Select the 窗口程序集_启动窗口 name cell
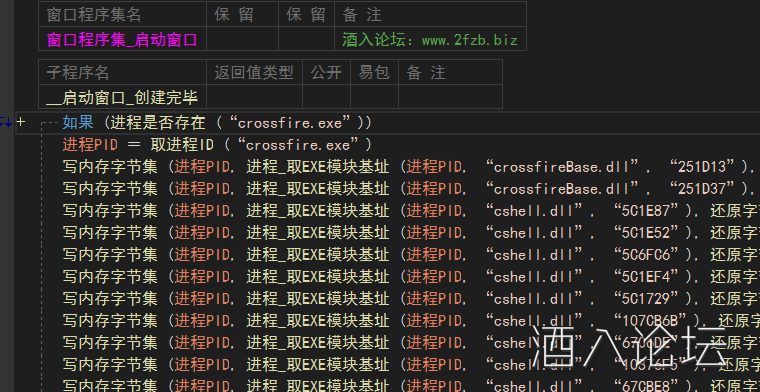This screenshot has height=392, width=760. click(x=123, y=39)
